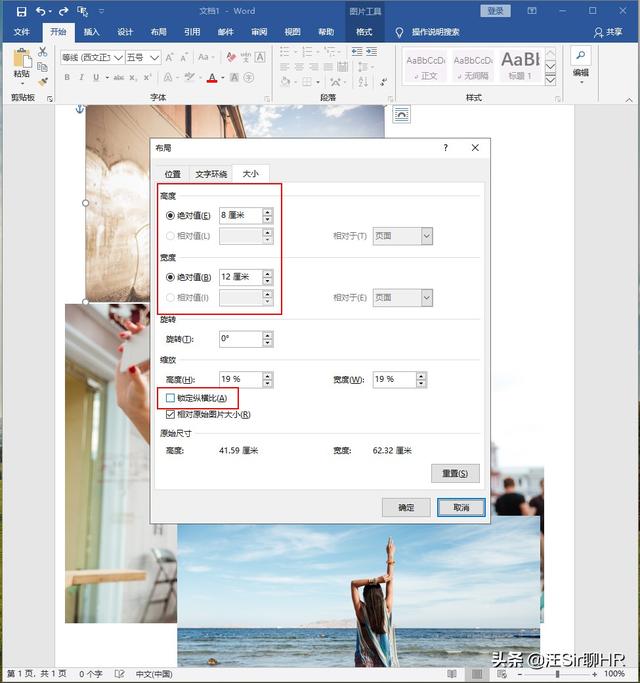Expand the styles gallery more arrow
This screenshot has height=683, width=640.
pos(551,81)
